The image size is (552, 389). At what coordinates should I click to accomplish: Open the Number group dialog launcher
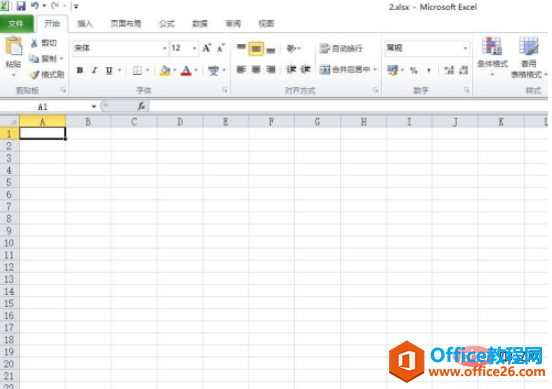pos(466,90)
